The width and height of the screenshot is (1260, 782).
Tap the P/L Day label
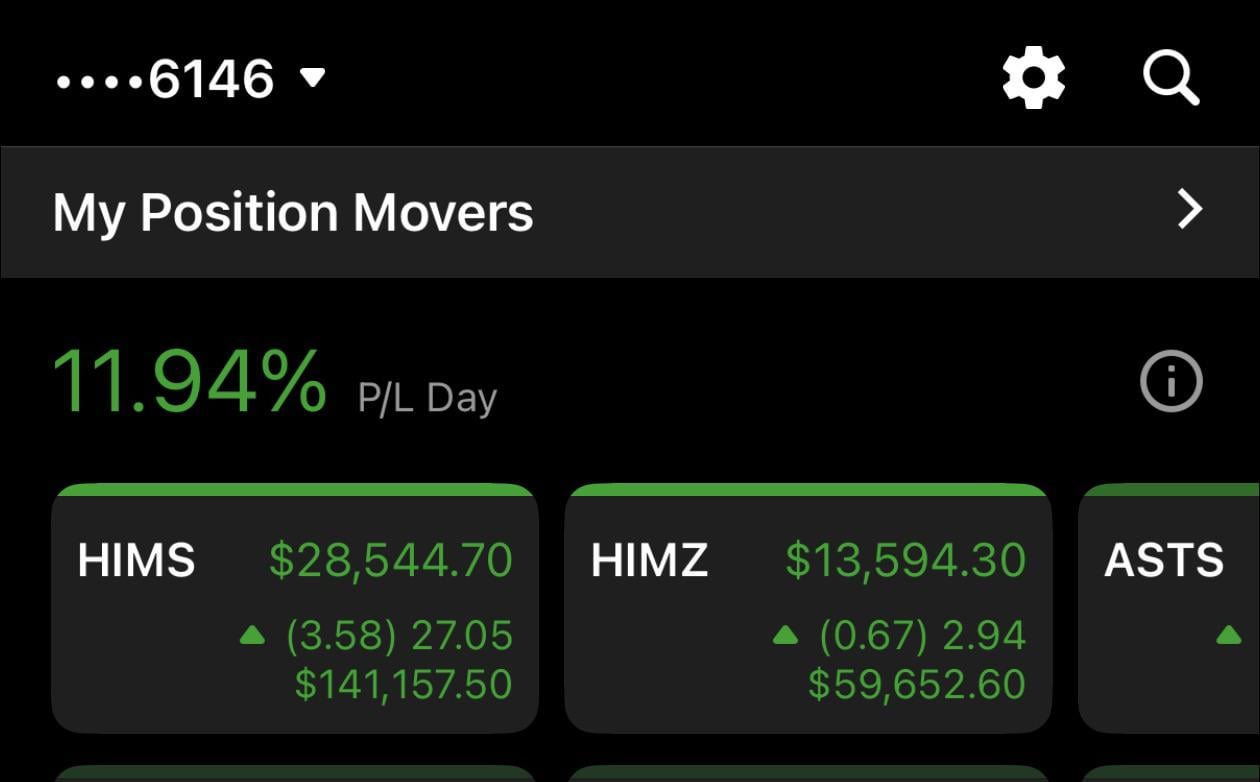(x=427, y=398)
